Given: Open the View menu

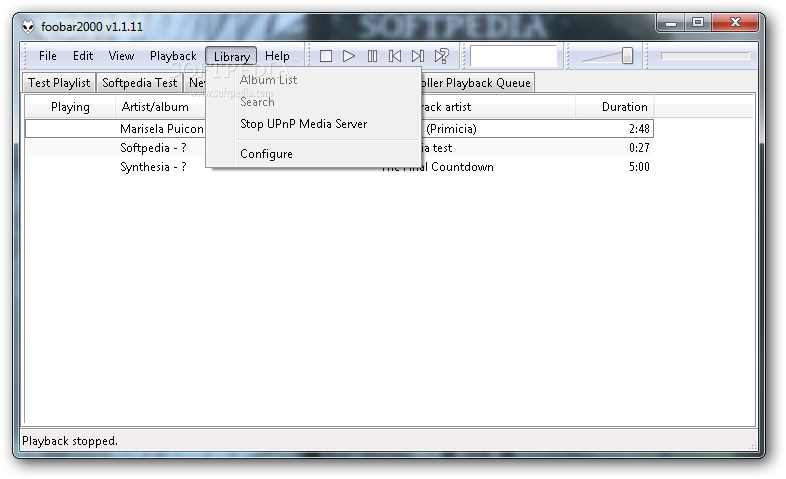Looking at the screenshot, I should pos(121,56).
